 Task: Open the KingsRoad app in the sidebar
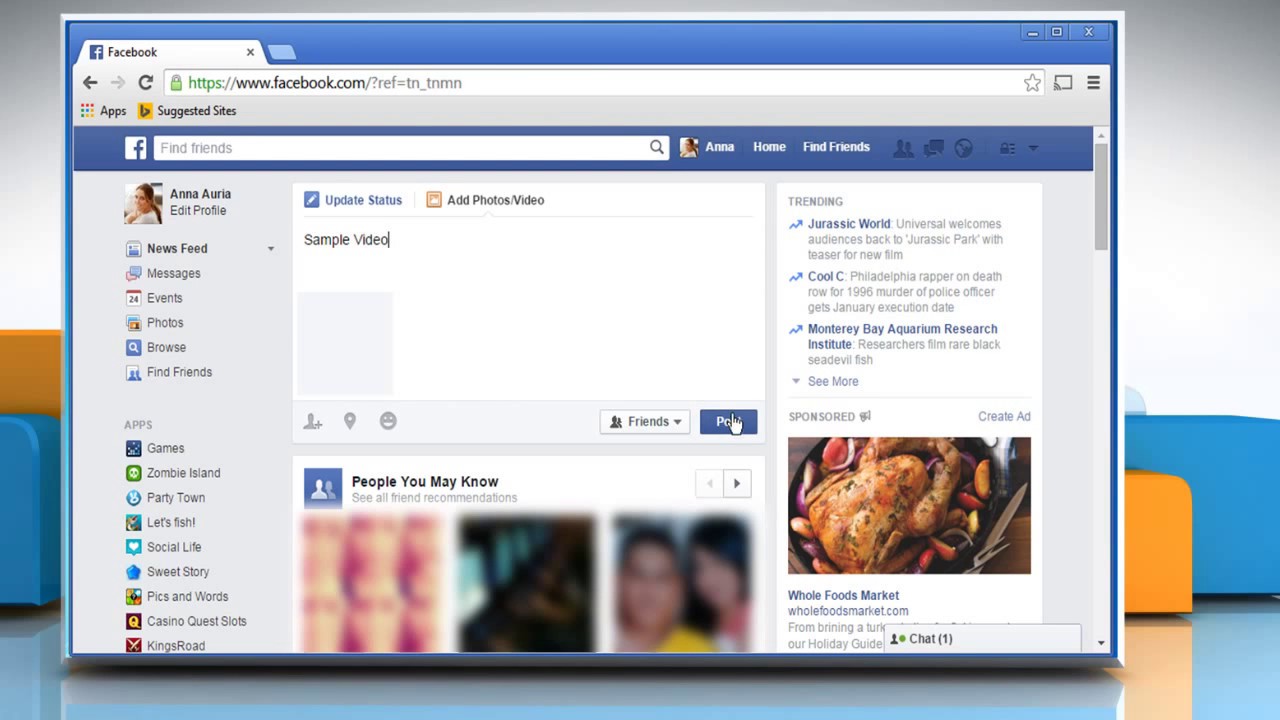click(165, 646)
